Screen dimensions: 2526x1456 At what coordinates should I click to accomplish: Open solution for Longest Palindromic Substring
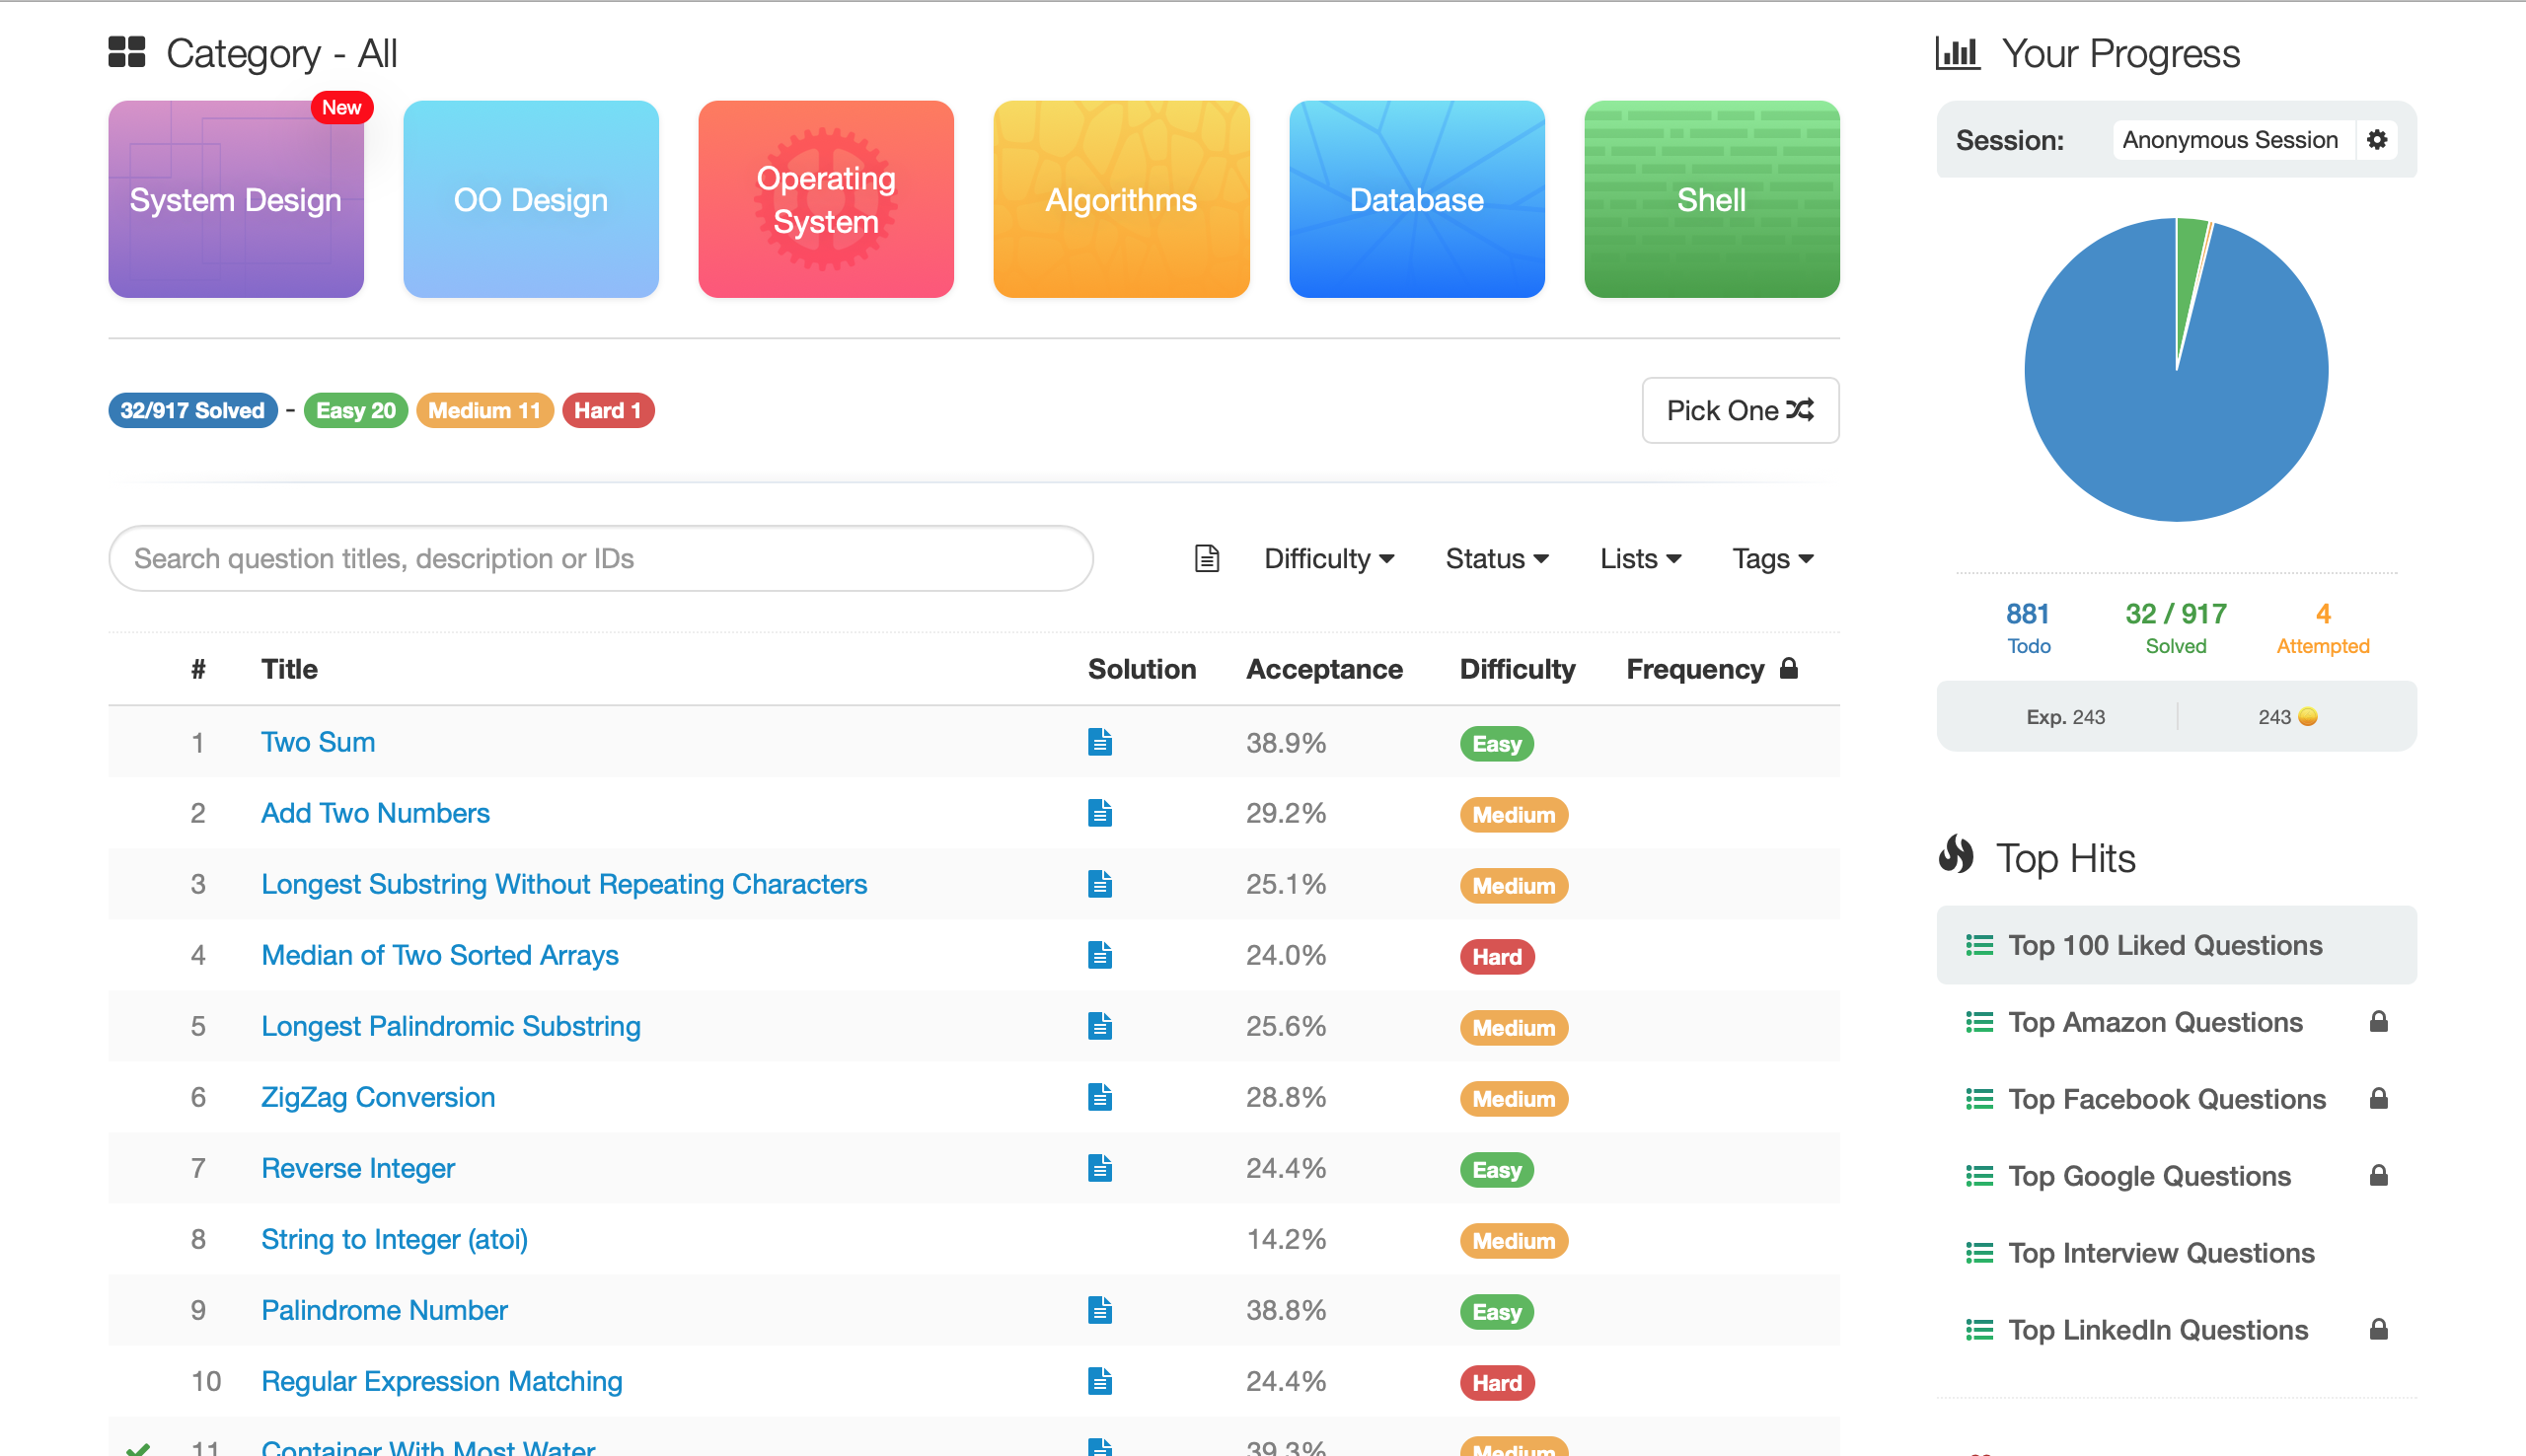1100,1026
